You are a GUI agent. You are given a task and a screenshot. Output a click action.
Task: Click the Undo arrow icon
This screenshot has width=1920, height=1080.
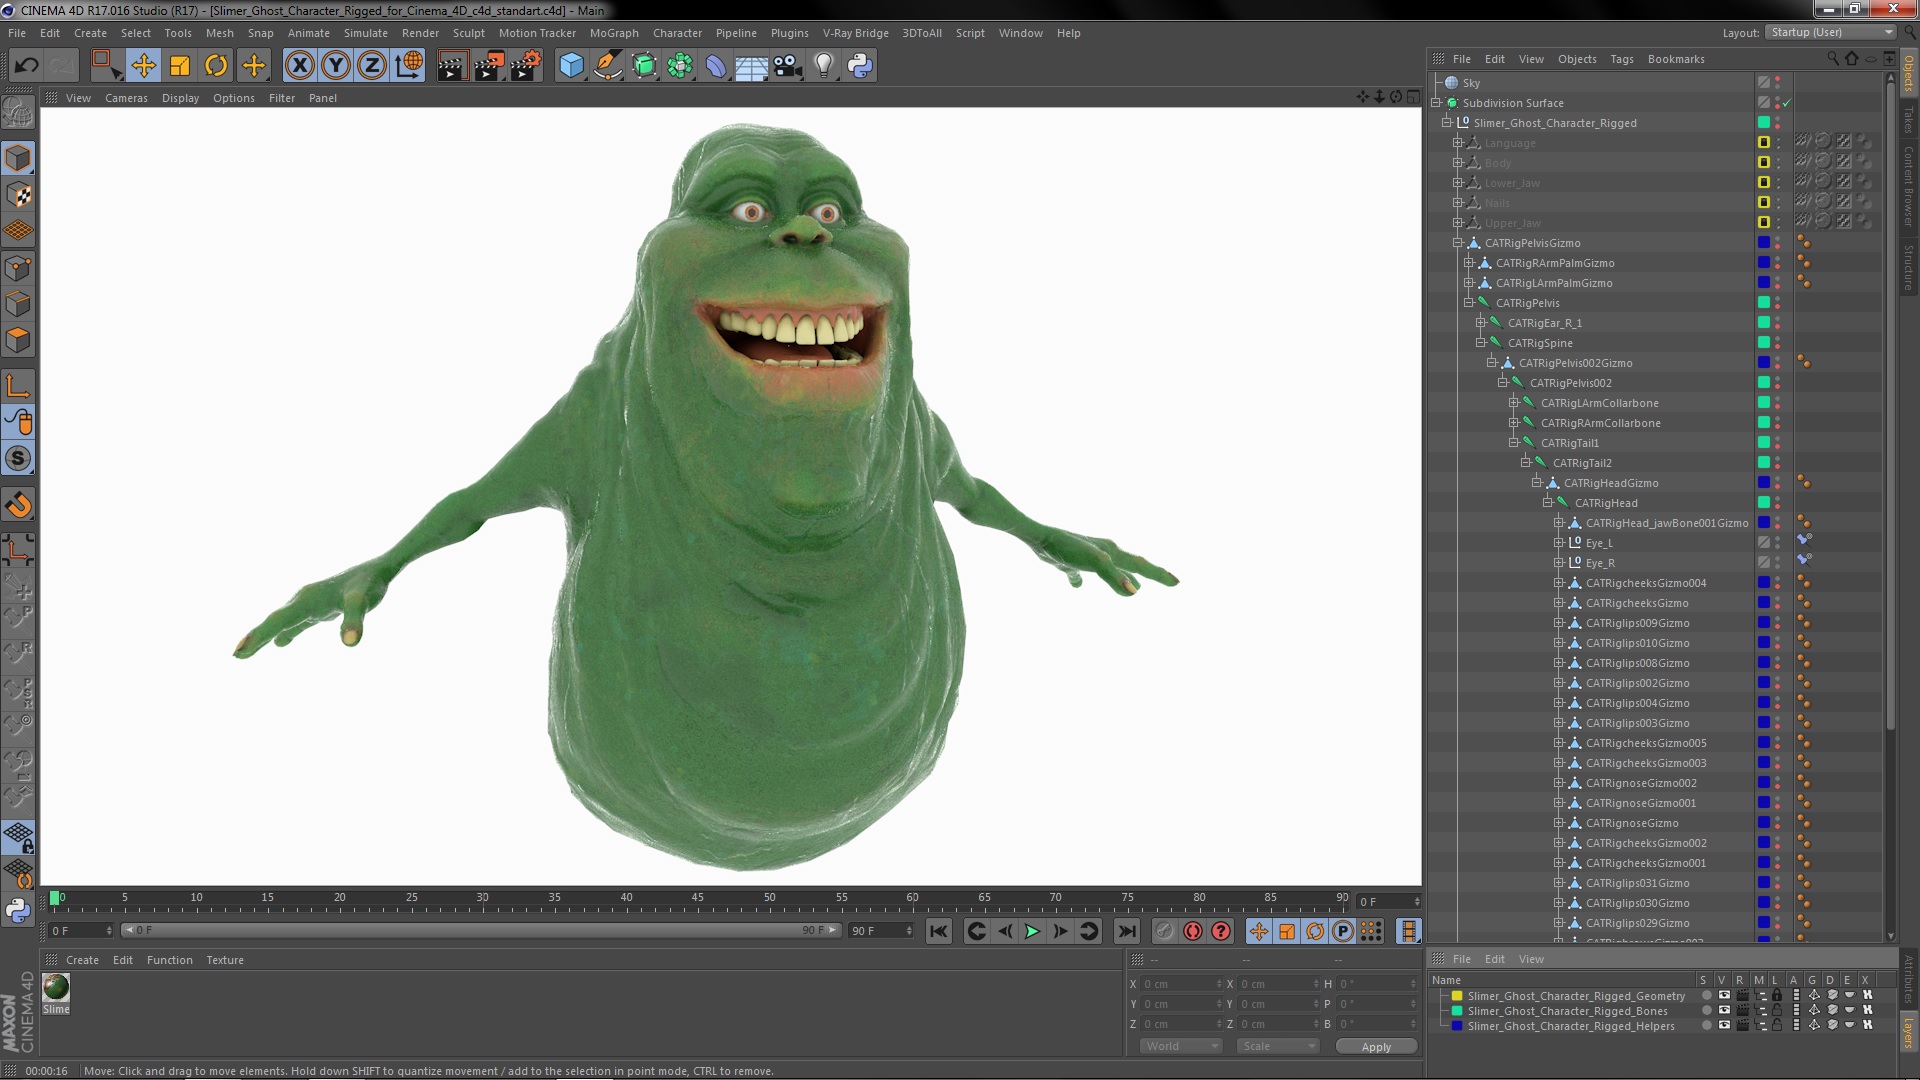[26, 66]
